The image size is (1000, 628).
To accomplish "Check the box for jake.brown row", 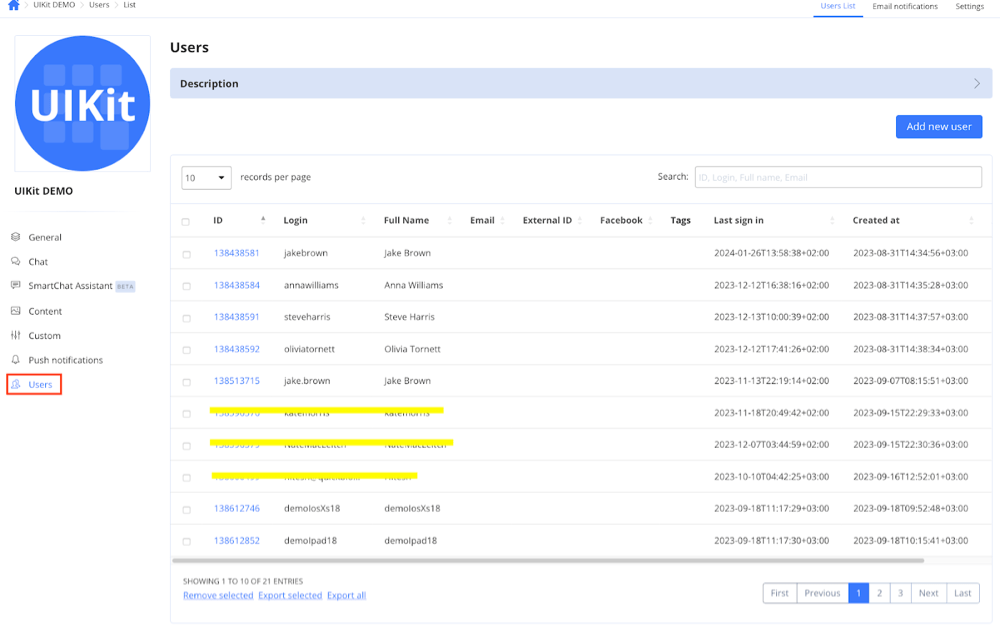I will coord(186,382).
